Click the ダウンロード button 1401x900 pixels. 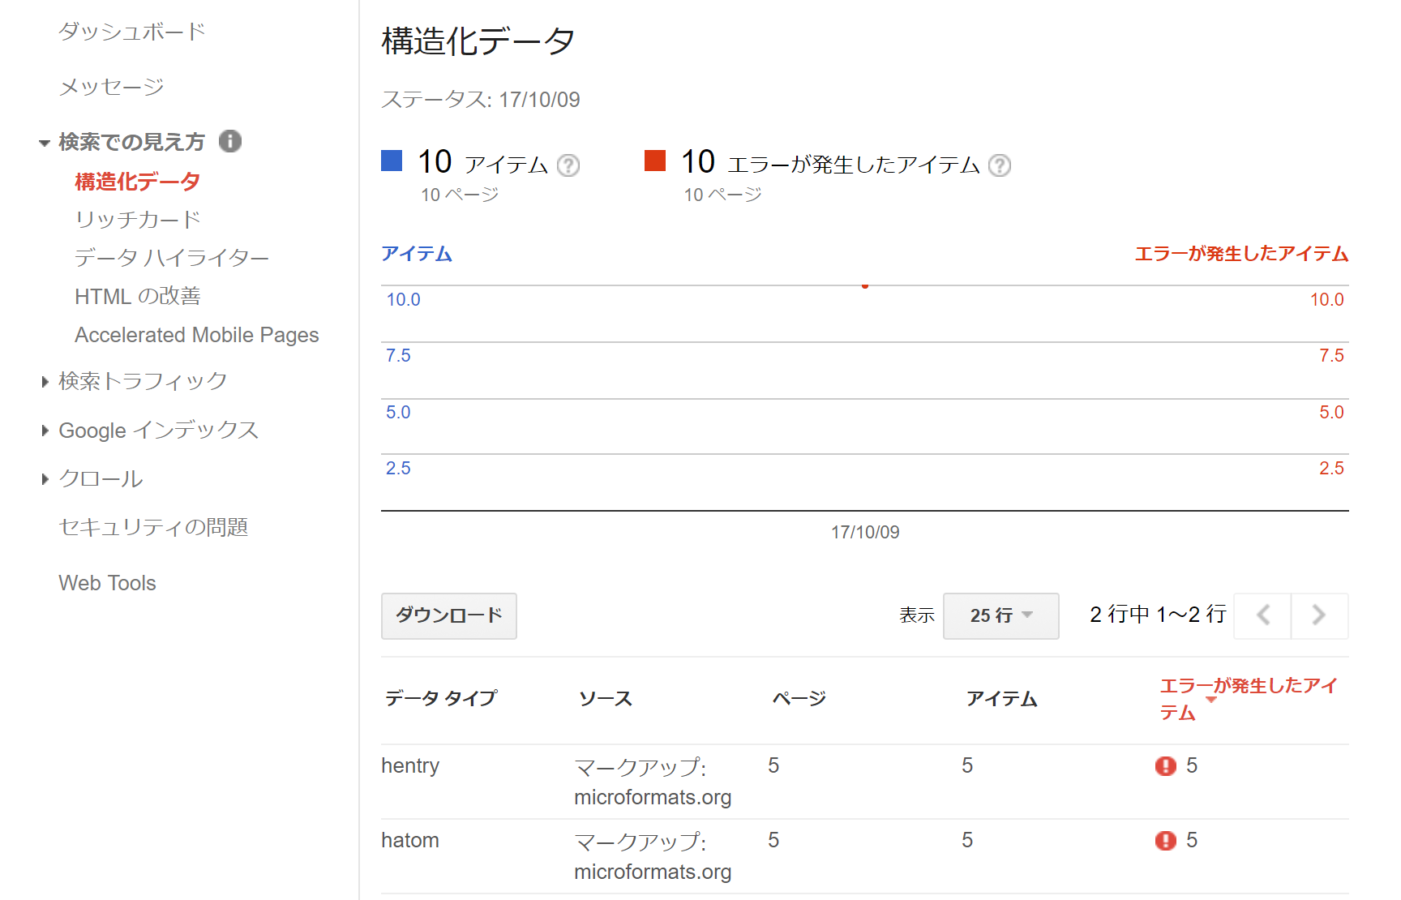448,615
